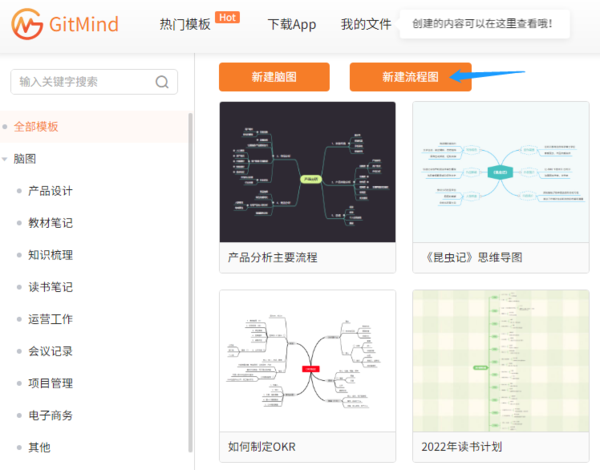Viewport: 600px width, 470px height.
Task: Open the 项目管理 category
Action: 50,383
